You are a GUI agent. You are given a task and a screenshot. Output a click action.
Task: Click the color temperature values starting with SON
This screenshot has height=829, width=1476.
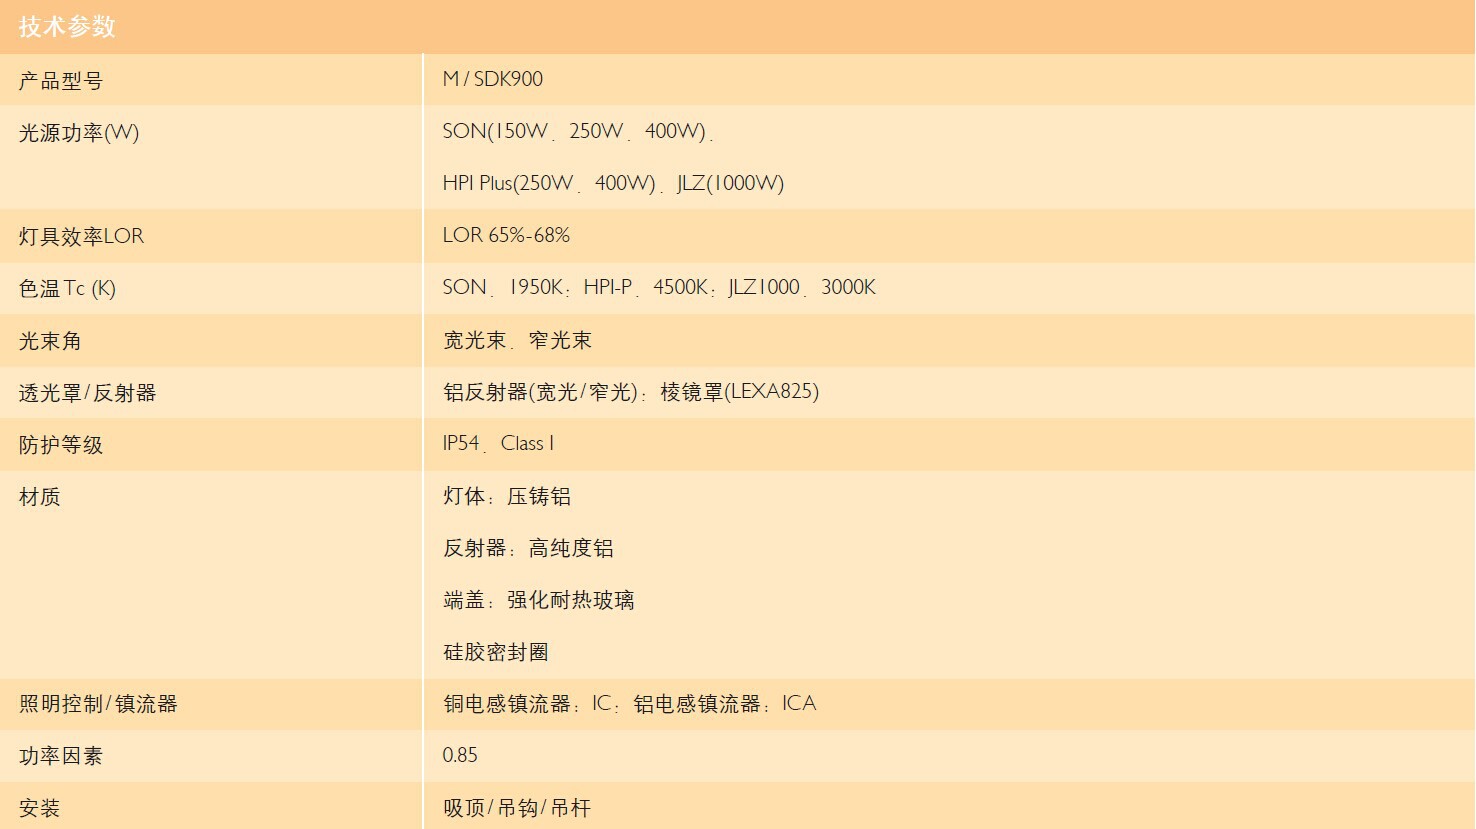coord(659,288)
